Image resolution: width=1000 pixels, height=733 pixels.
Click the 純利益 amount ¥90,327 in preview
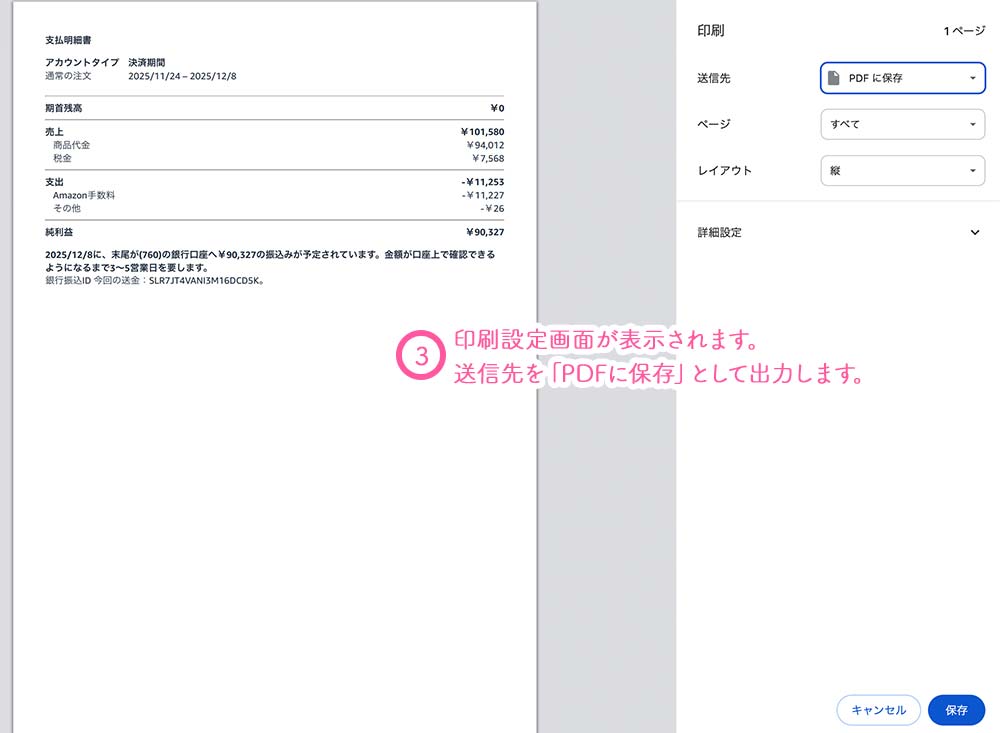click(x=485, y=232)
